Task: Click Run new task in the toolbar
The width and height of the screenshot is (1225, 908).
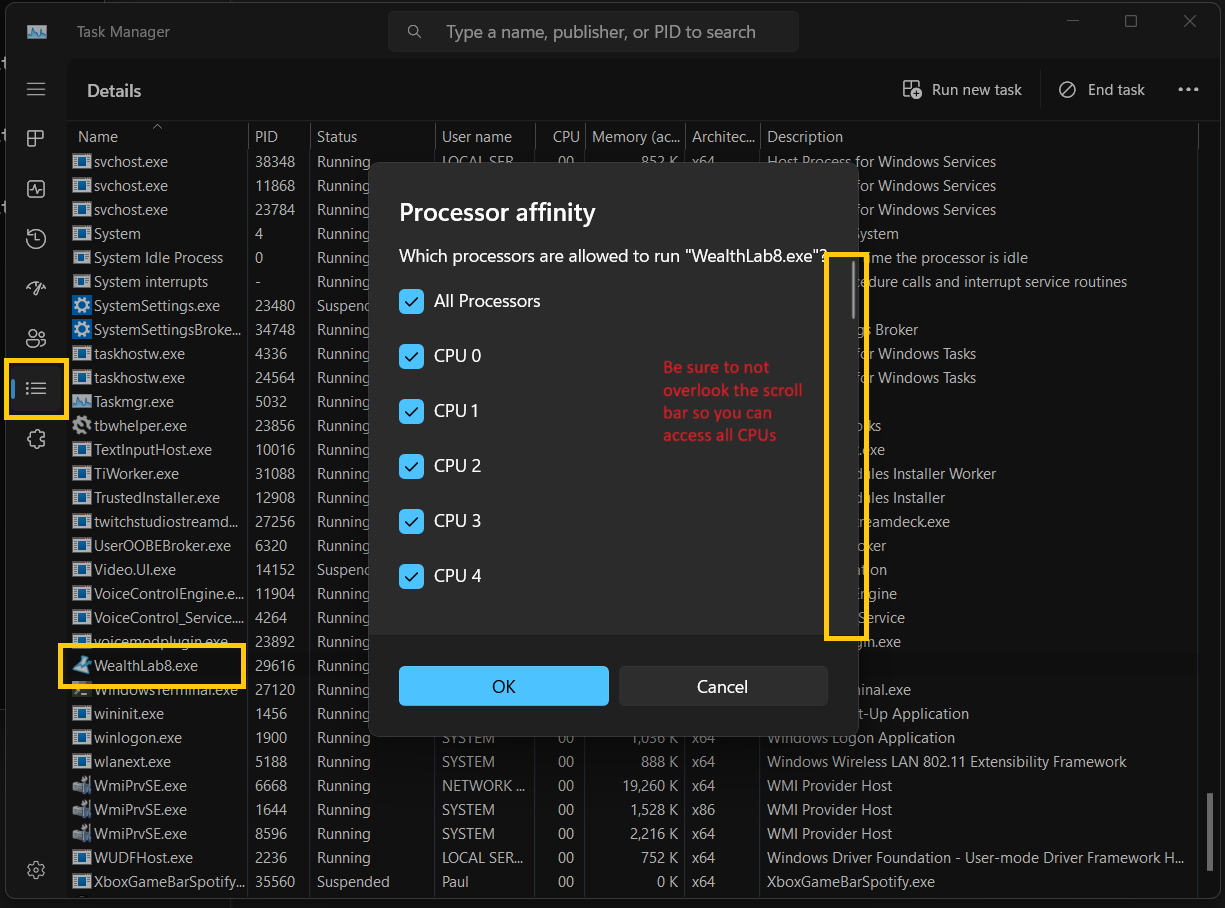Action: point(962,90)
